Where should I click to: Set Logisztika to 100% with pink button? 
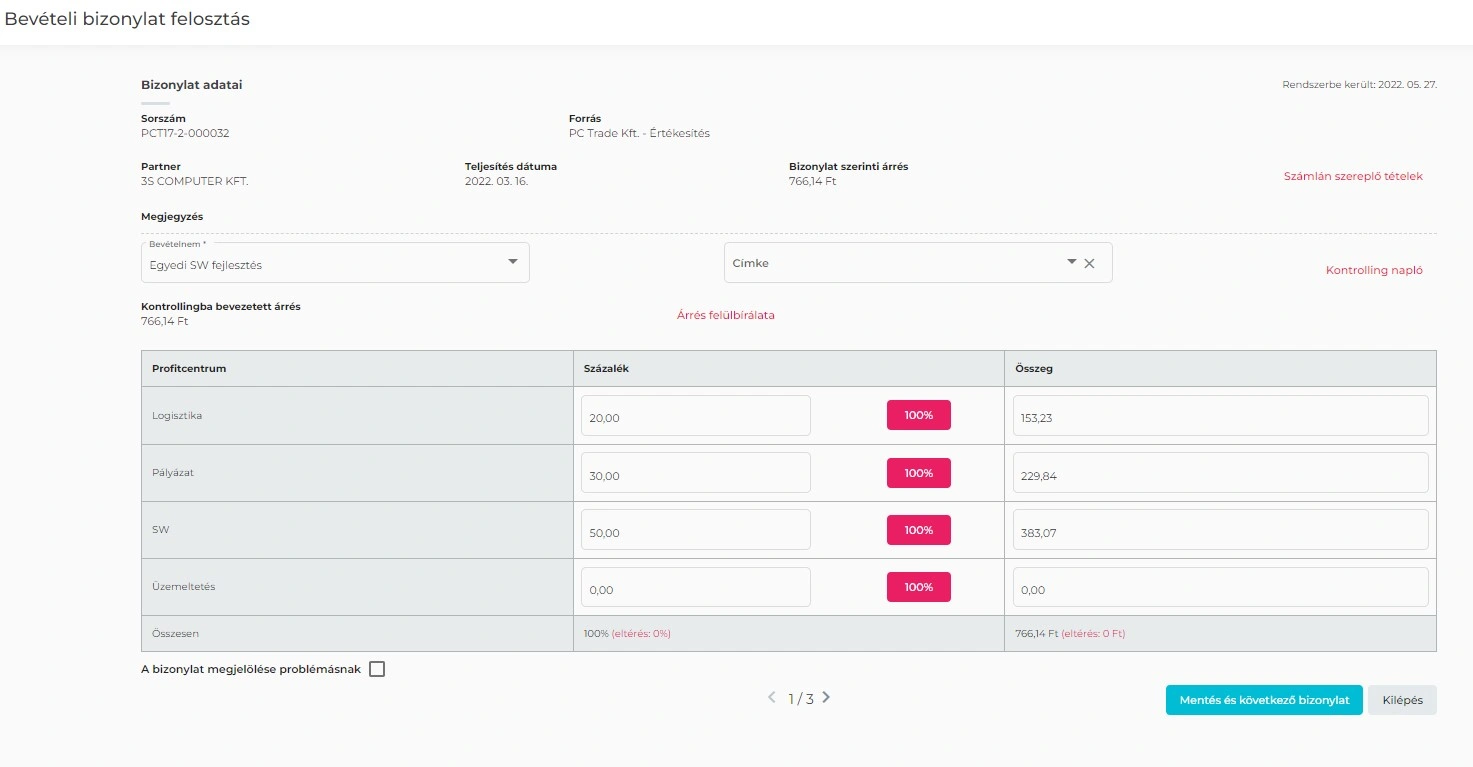point(918,415)
